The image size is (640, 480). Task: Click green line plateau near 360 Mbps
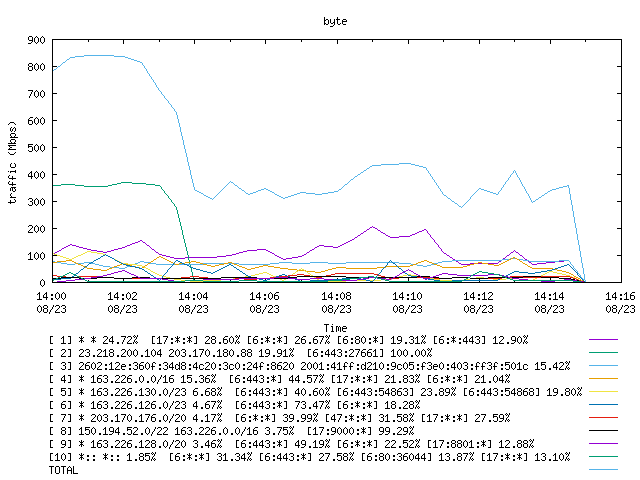pyautogui.click(x=106, y=185)
